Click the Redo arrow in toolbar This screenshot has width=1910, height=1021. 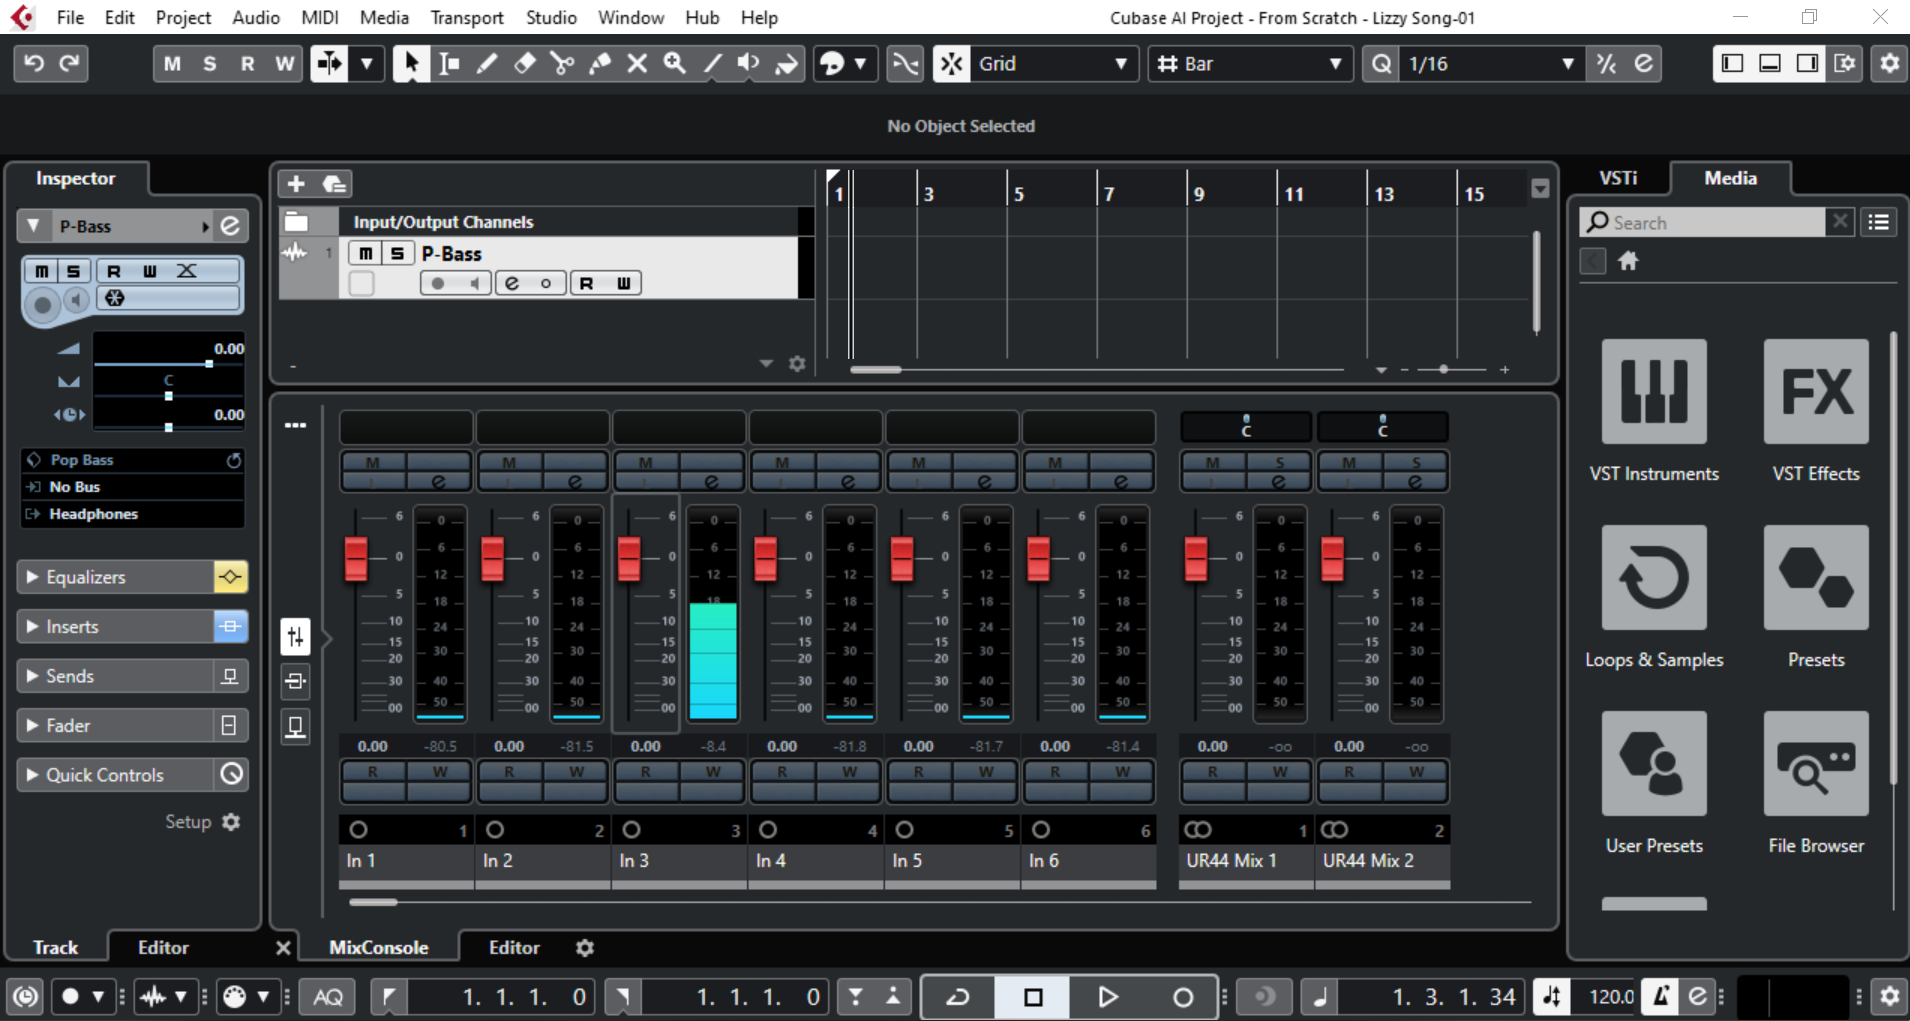pos(69,64)
